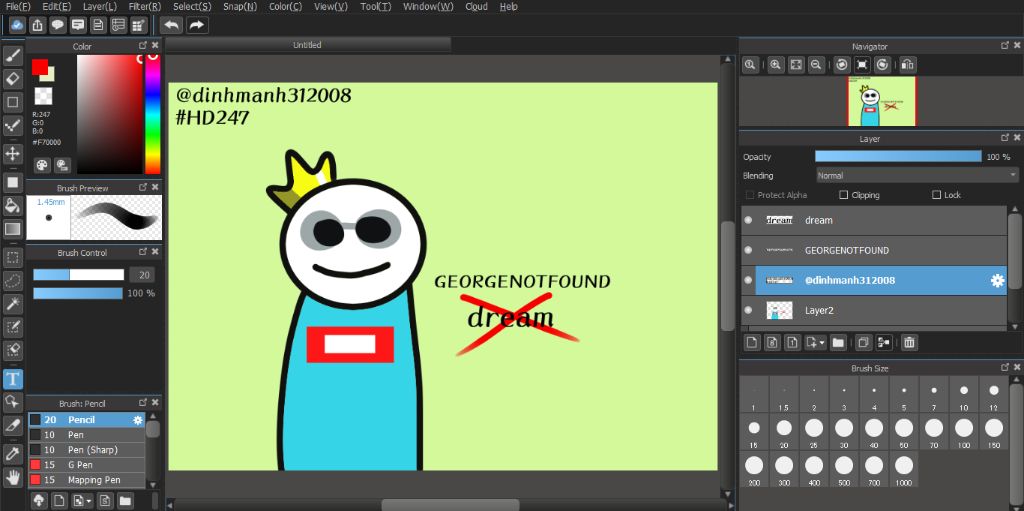
Task: Hide the GEORGENOTFOUND layer
Action: (x=748, y=250)
